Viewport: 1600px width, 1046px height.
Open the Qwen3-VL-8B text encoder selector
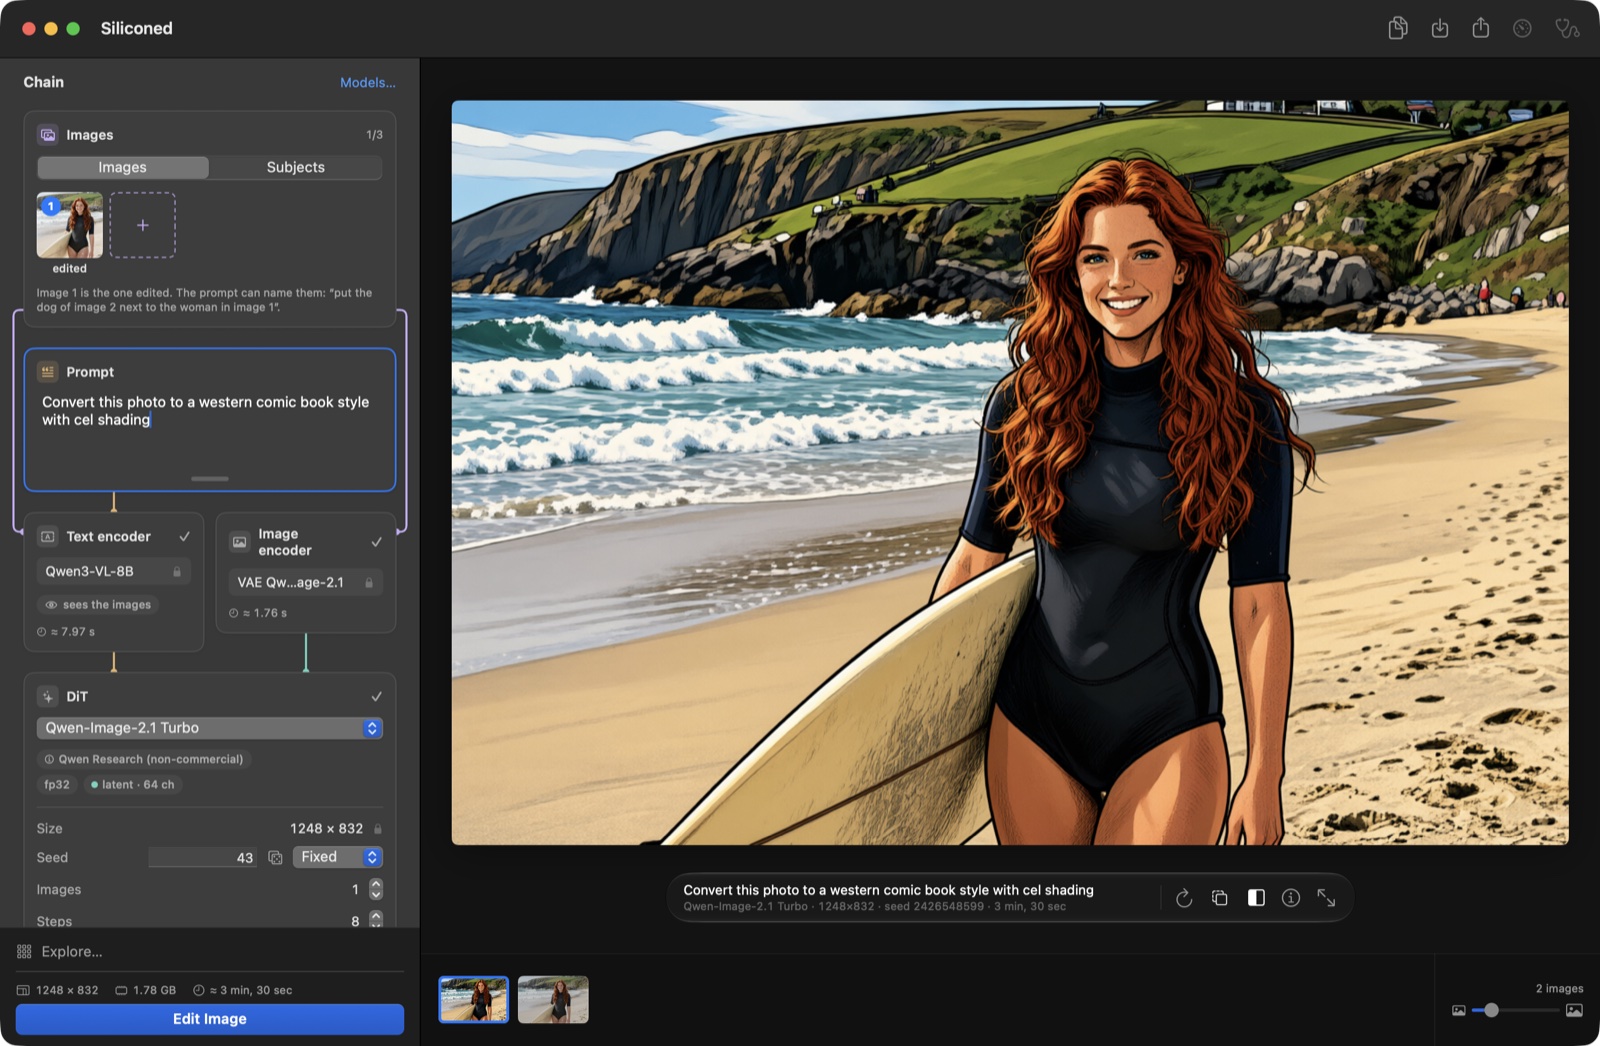tap(114, 571)
